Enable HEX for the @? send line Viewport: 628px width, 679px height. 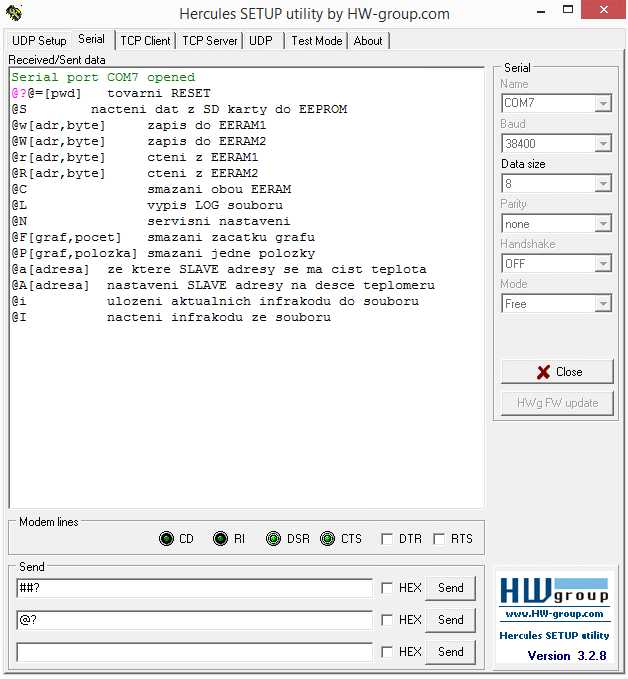point(387,620)
